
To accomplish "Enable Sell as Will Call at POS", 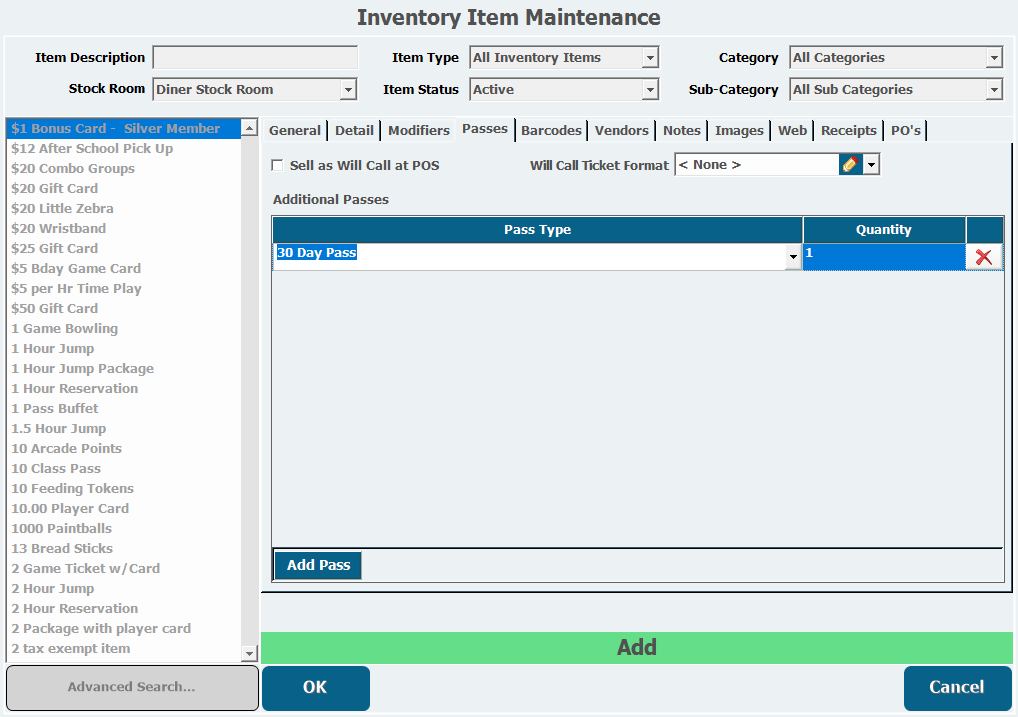I will 278,165.
